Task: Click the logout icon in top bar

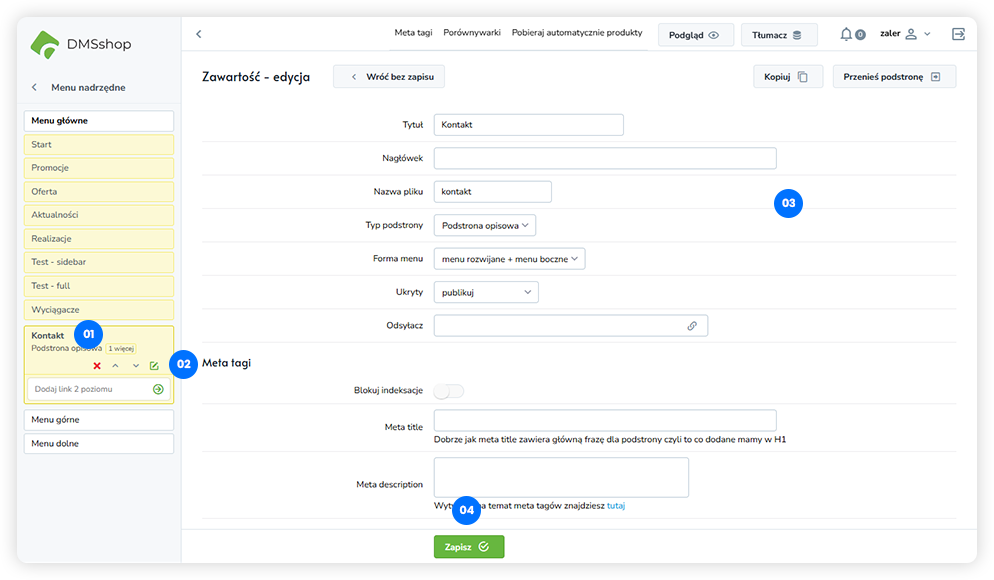Action: pos(958,34)
